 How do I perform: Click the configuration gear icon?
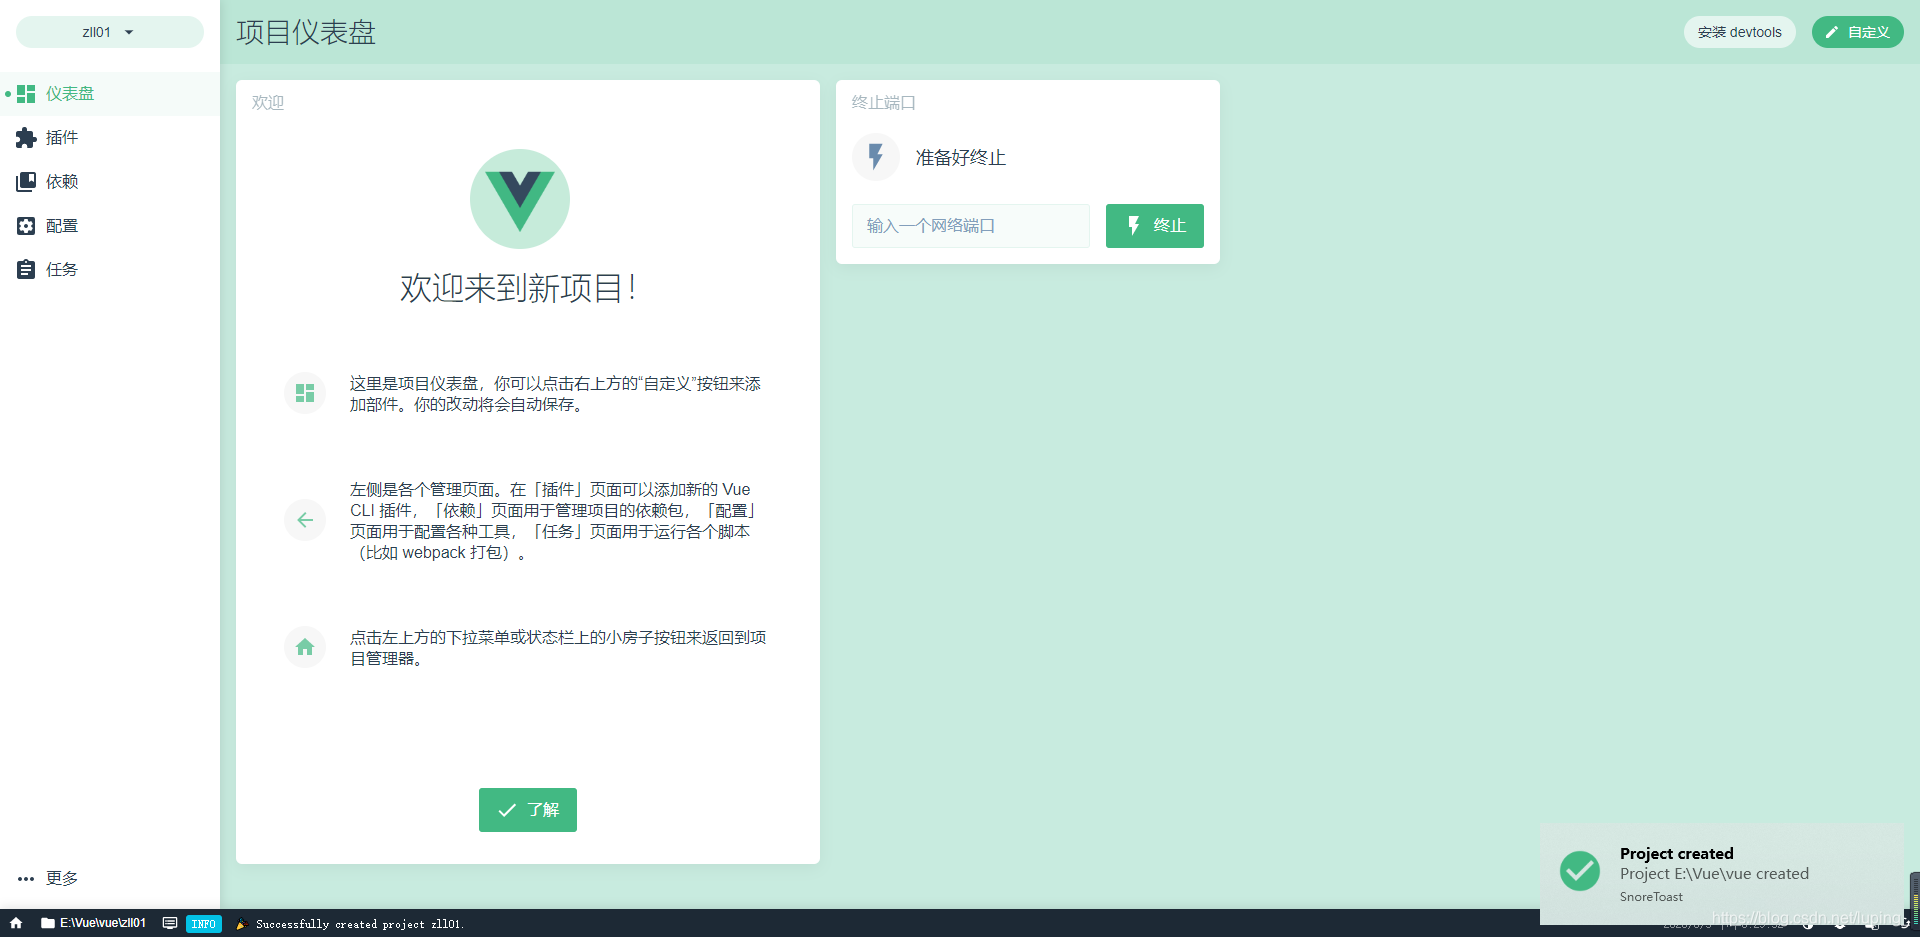tap(26, 226)
